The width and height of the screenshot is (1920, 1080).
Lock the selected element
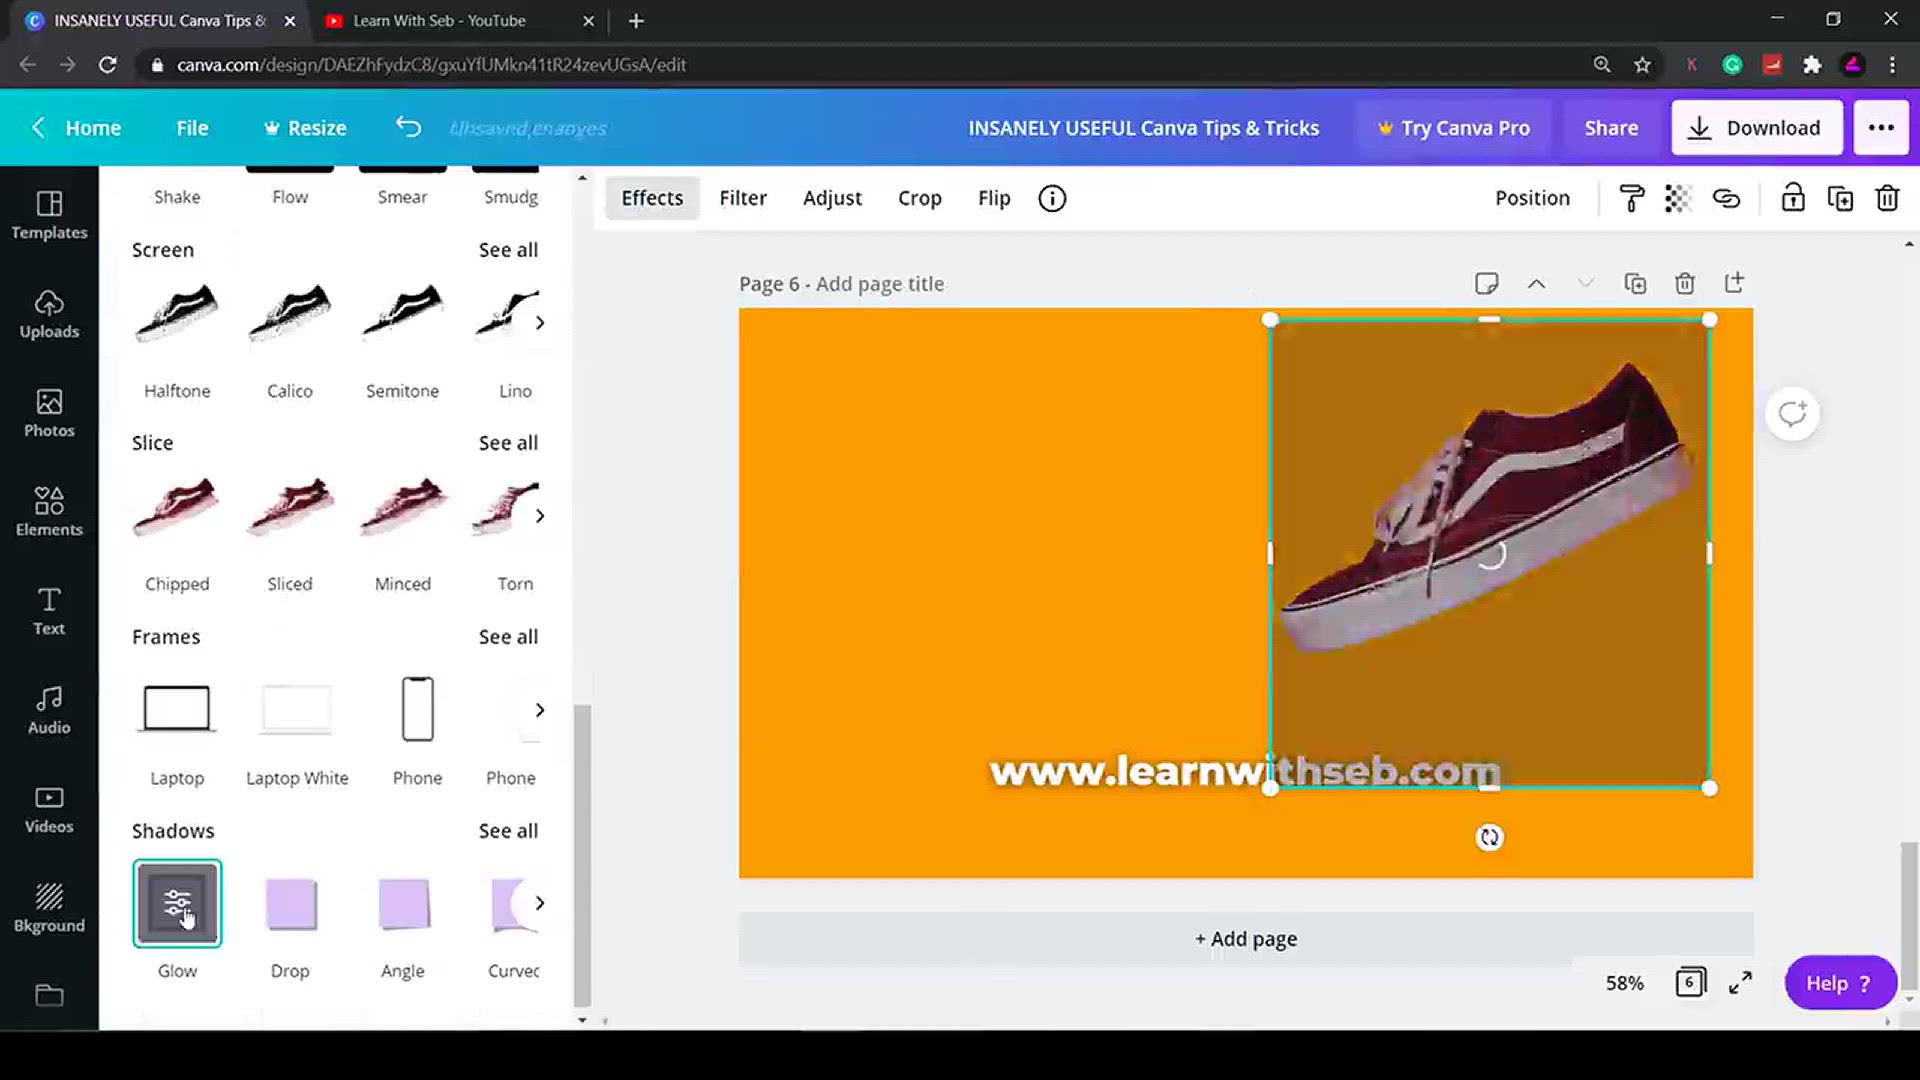point(1792,198)
